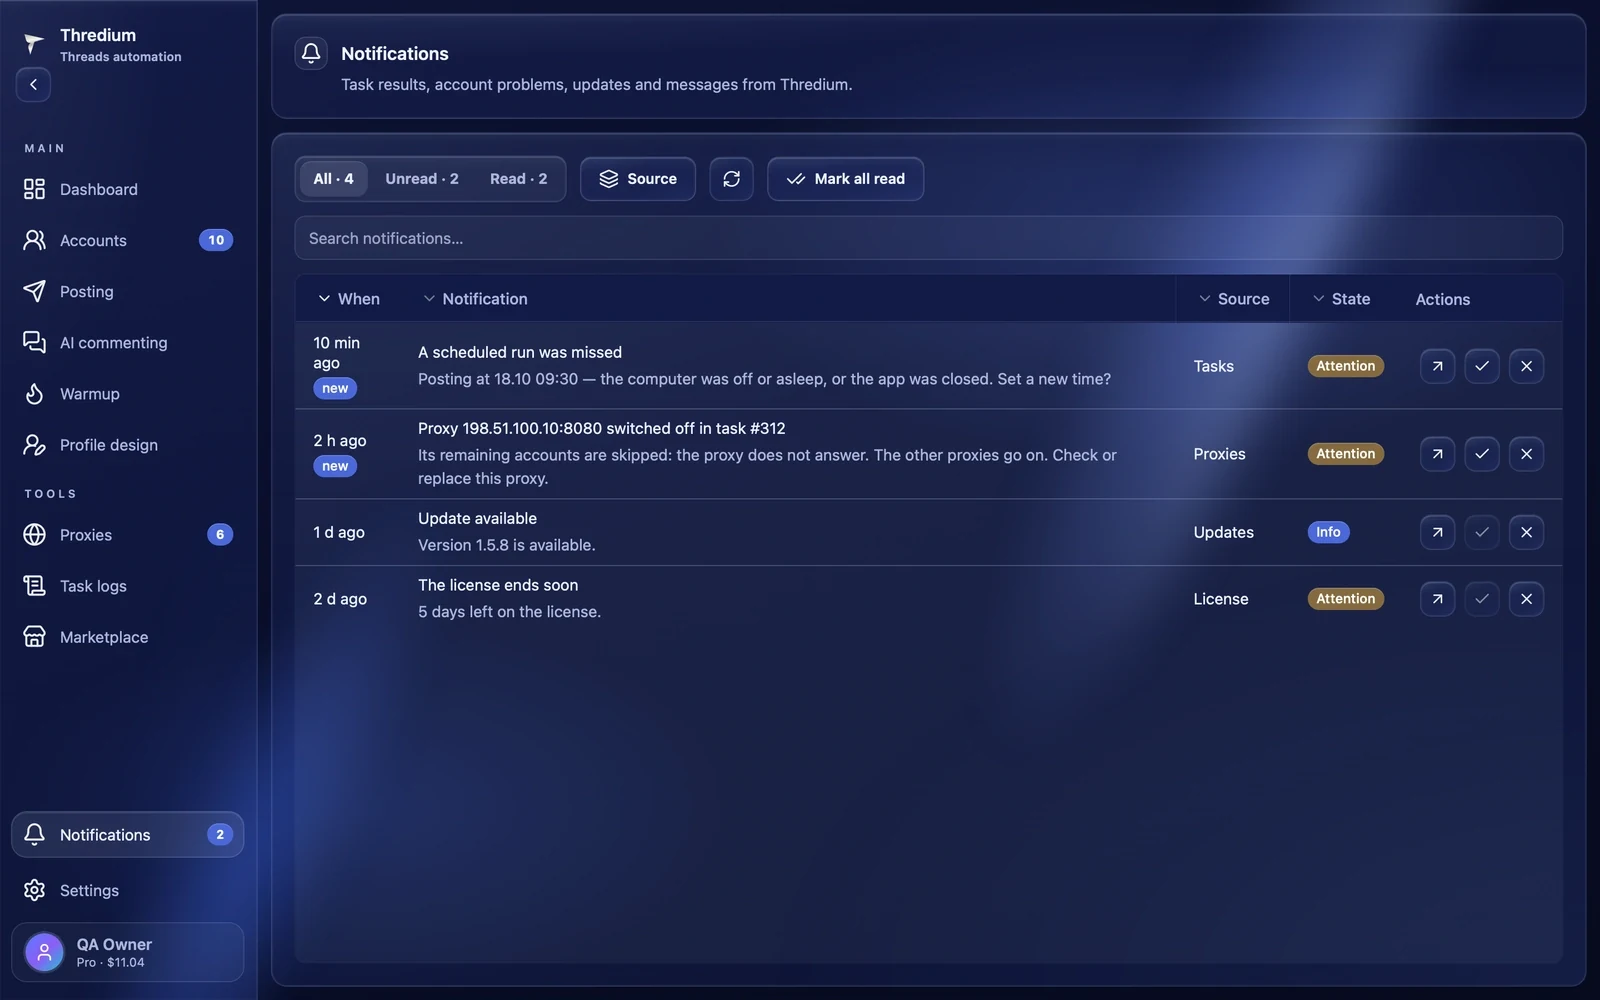Click the QA Owner avatar icon
1600x1000 pixels.
(44, 952)
